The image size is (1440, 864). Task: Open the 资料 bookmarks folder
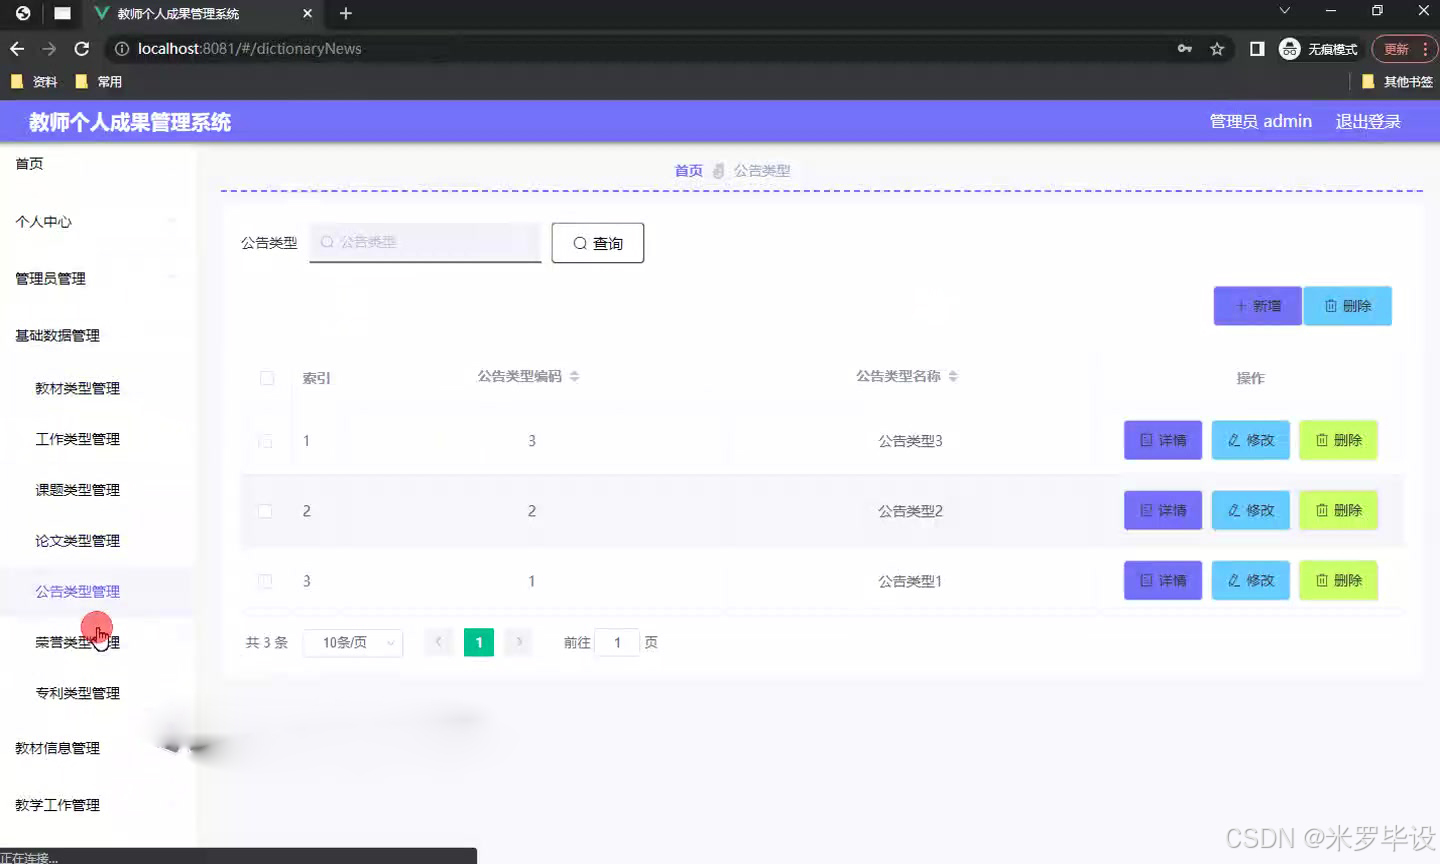(x=34, y=82)
